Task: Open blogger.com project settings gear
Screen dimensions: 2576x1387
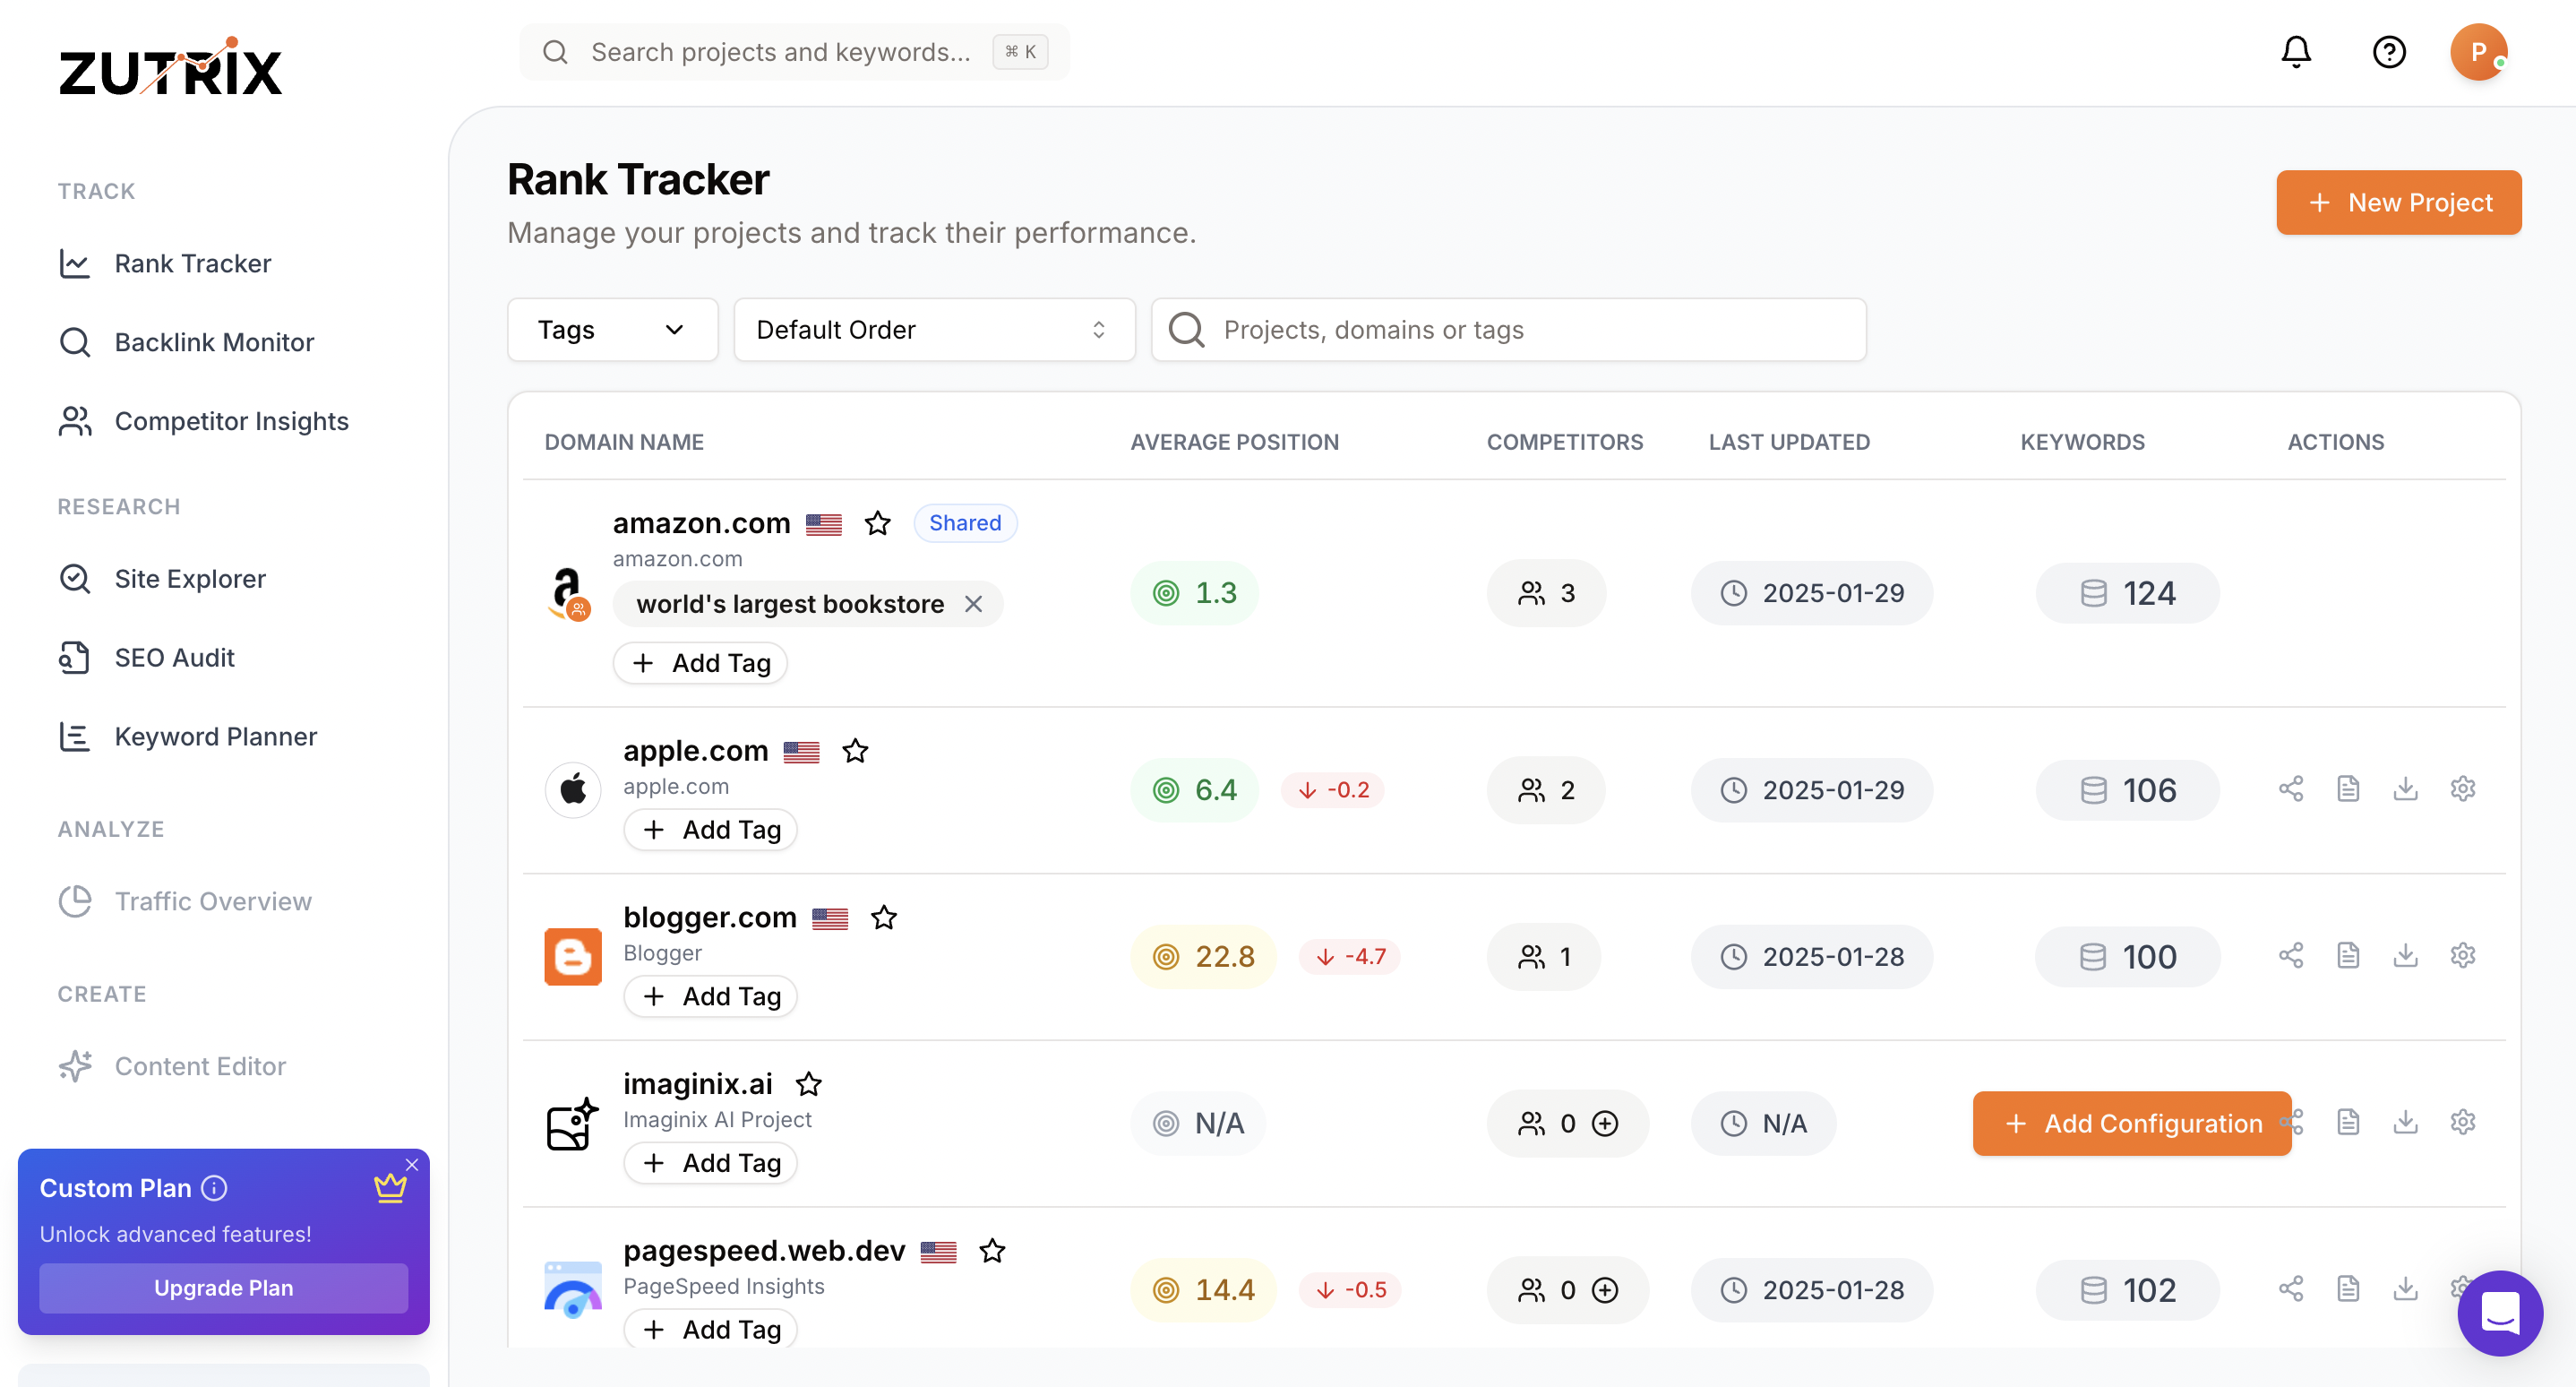Action: (x=2462, y=955)
